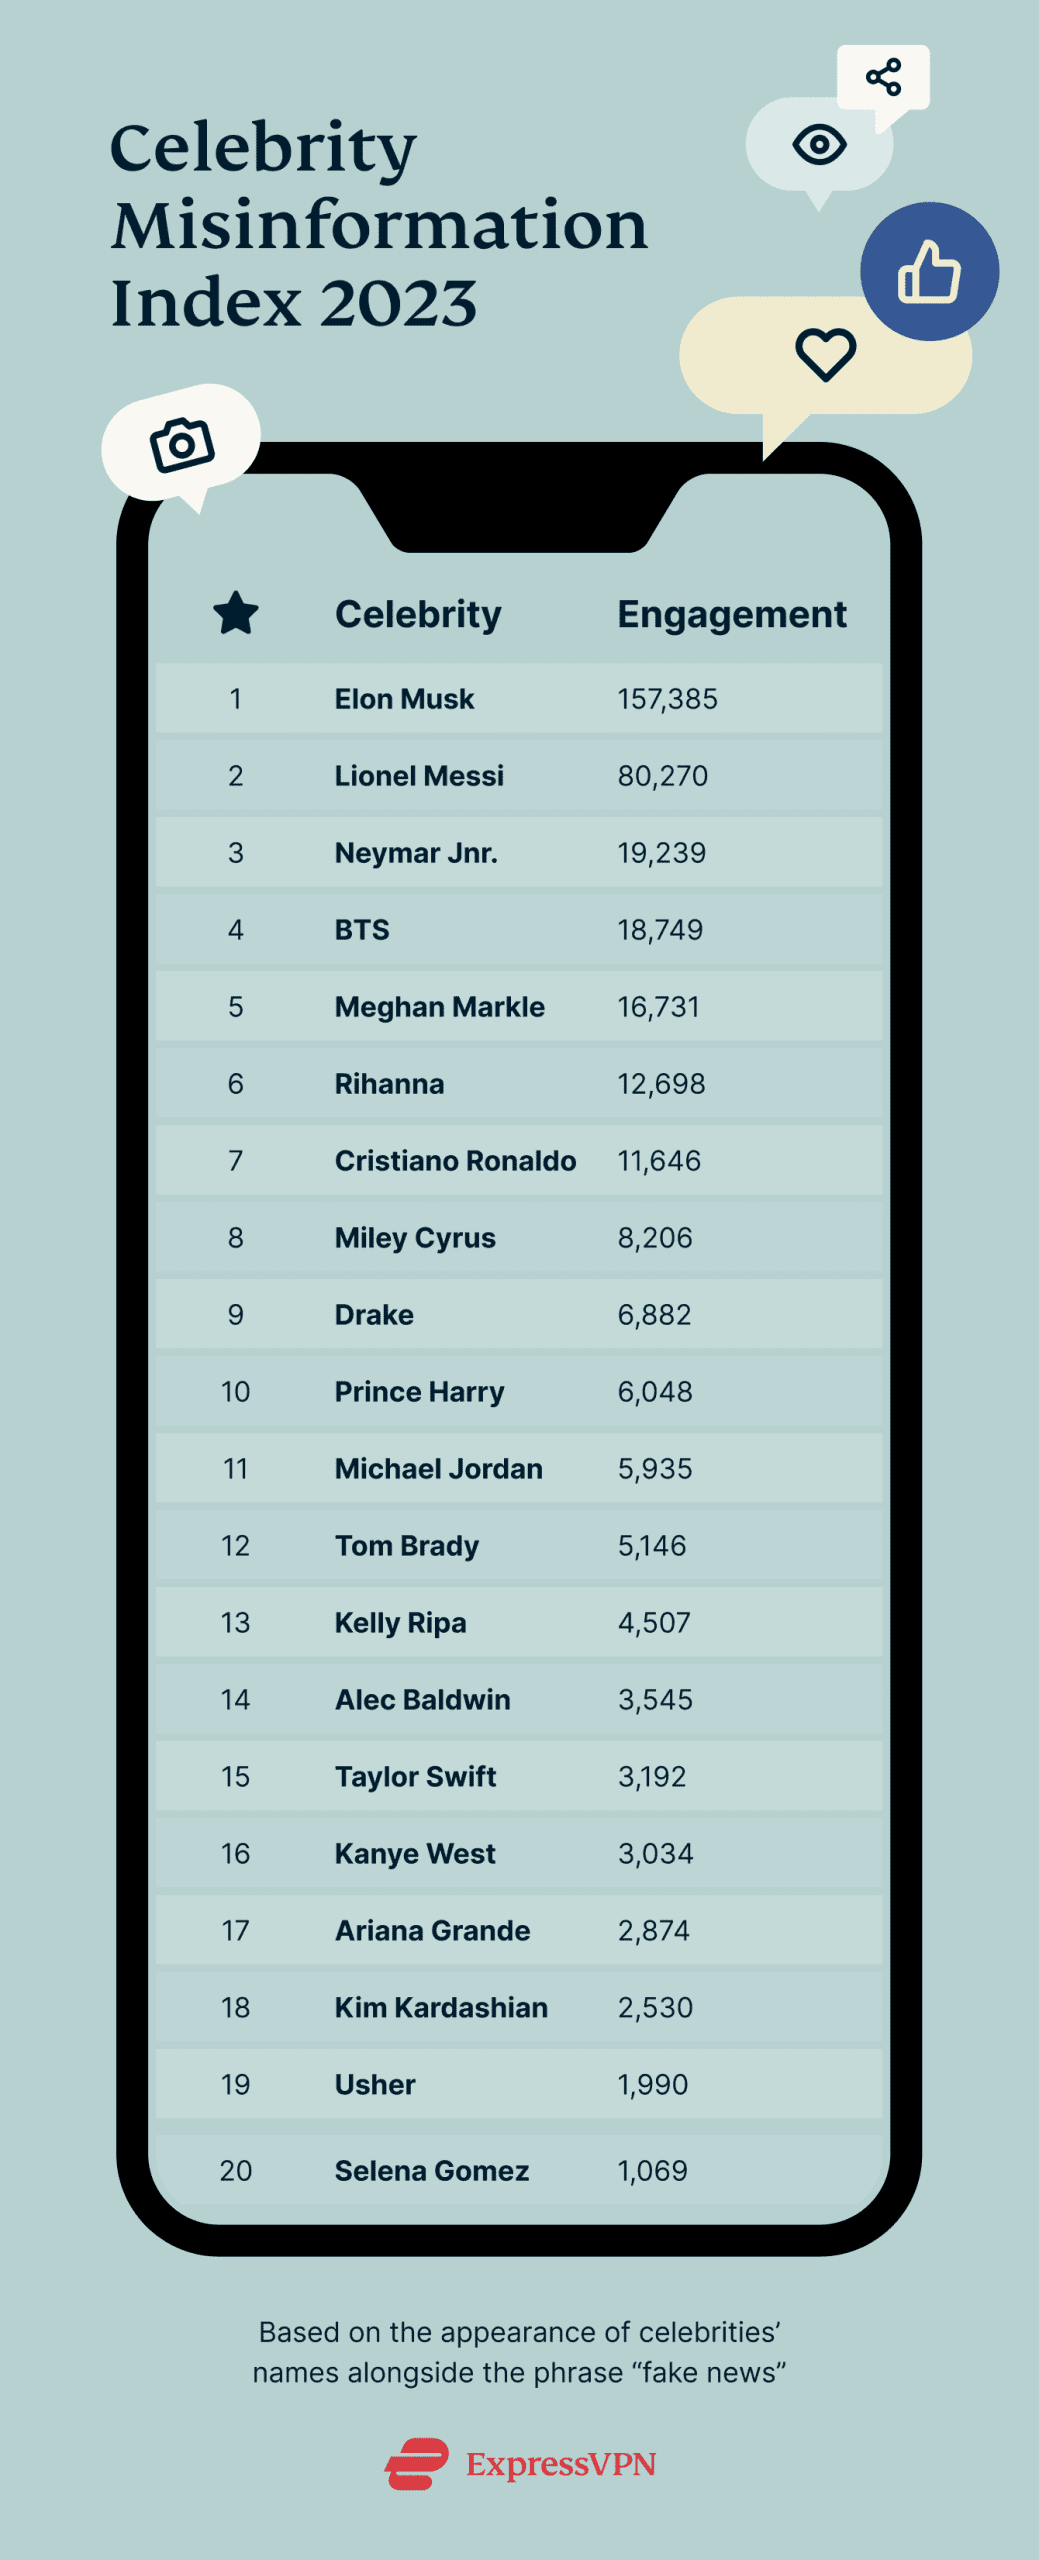Click Cristiano Ronaldo's name

coord(455,1161)
